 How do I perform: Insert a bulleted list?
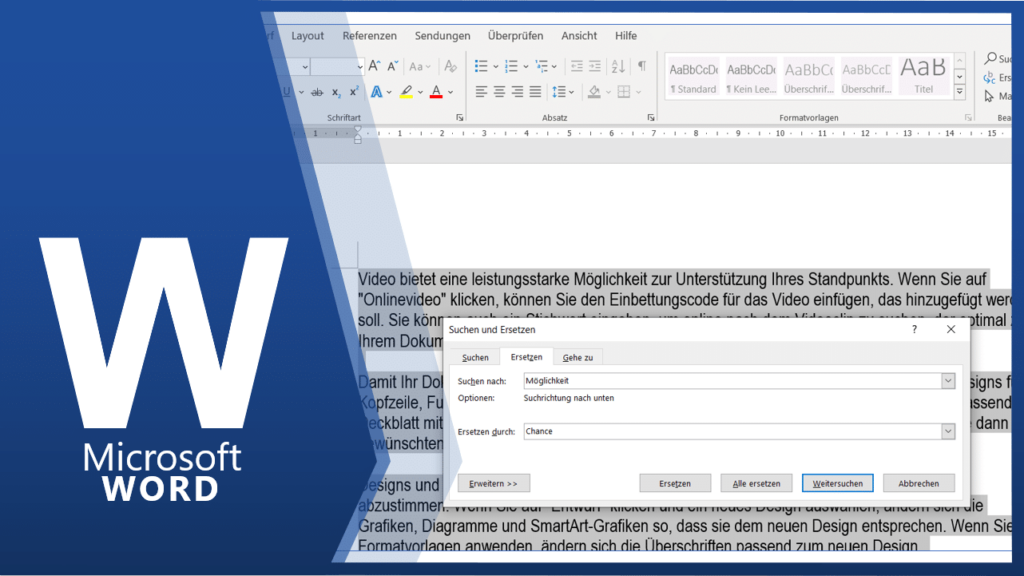[x=481, y=66]
